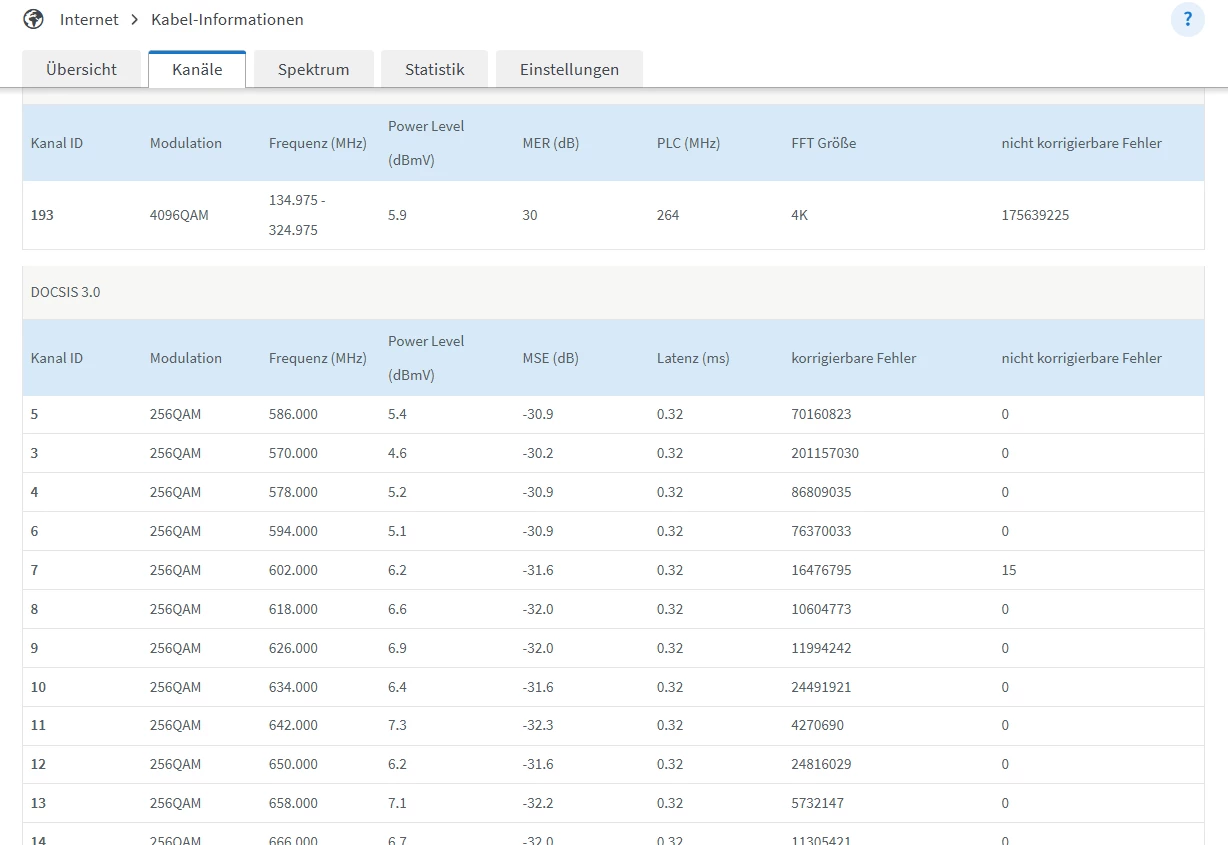1228x845 pixels.
Task: Open the Einstellungen tab
Action: [x=569, y=69]
